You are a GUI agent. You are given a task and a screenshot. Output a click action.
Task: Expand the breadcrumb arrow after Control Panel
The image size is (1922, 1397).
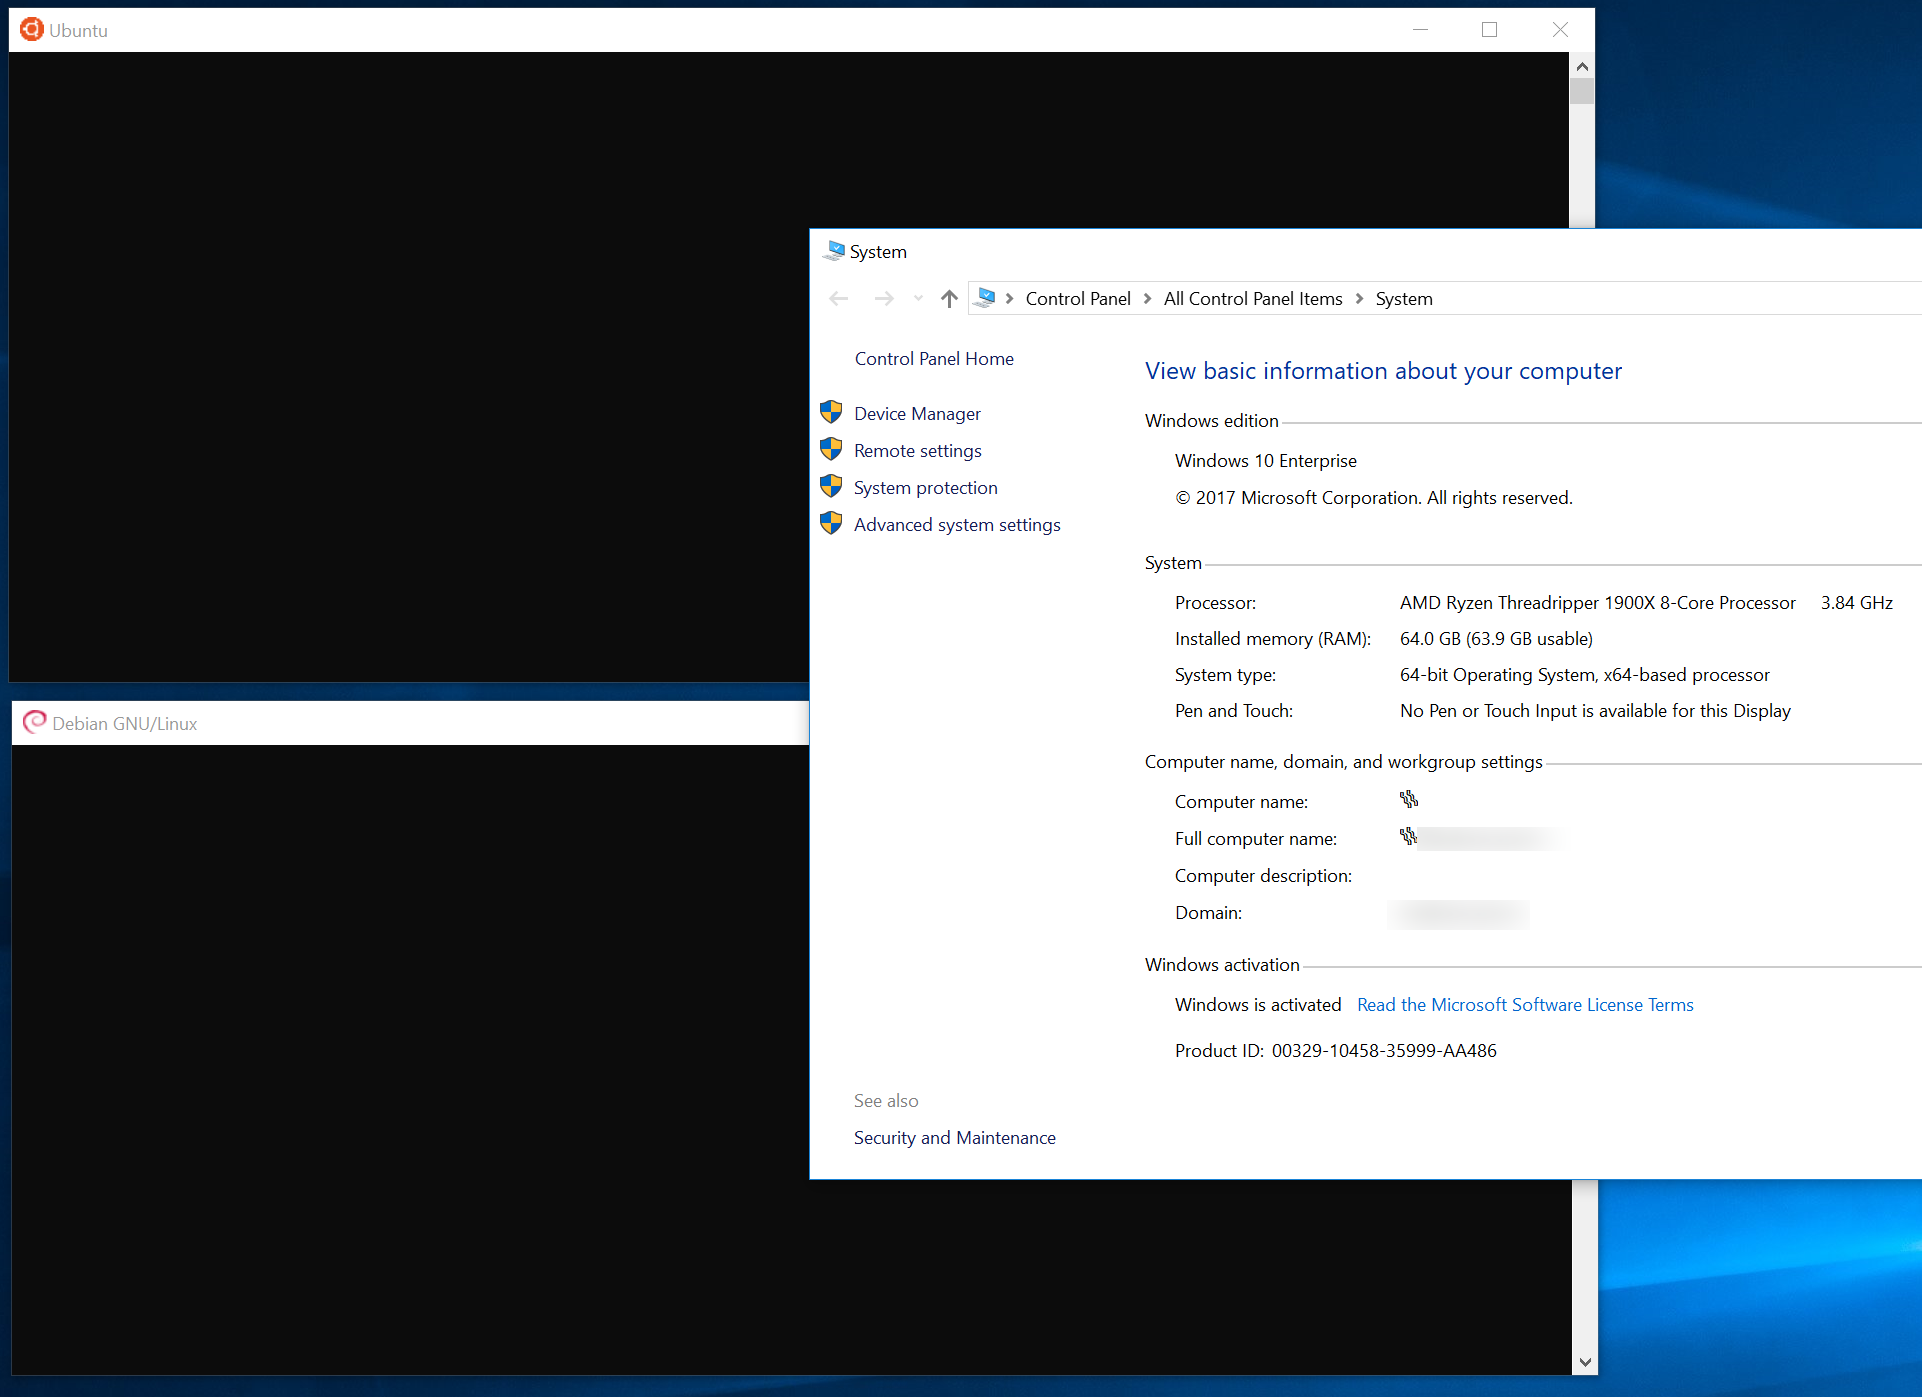1148,298
